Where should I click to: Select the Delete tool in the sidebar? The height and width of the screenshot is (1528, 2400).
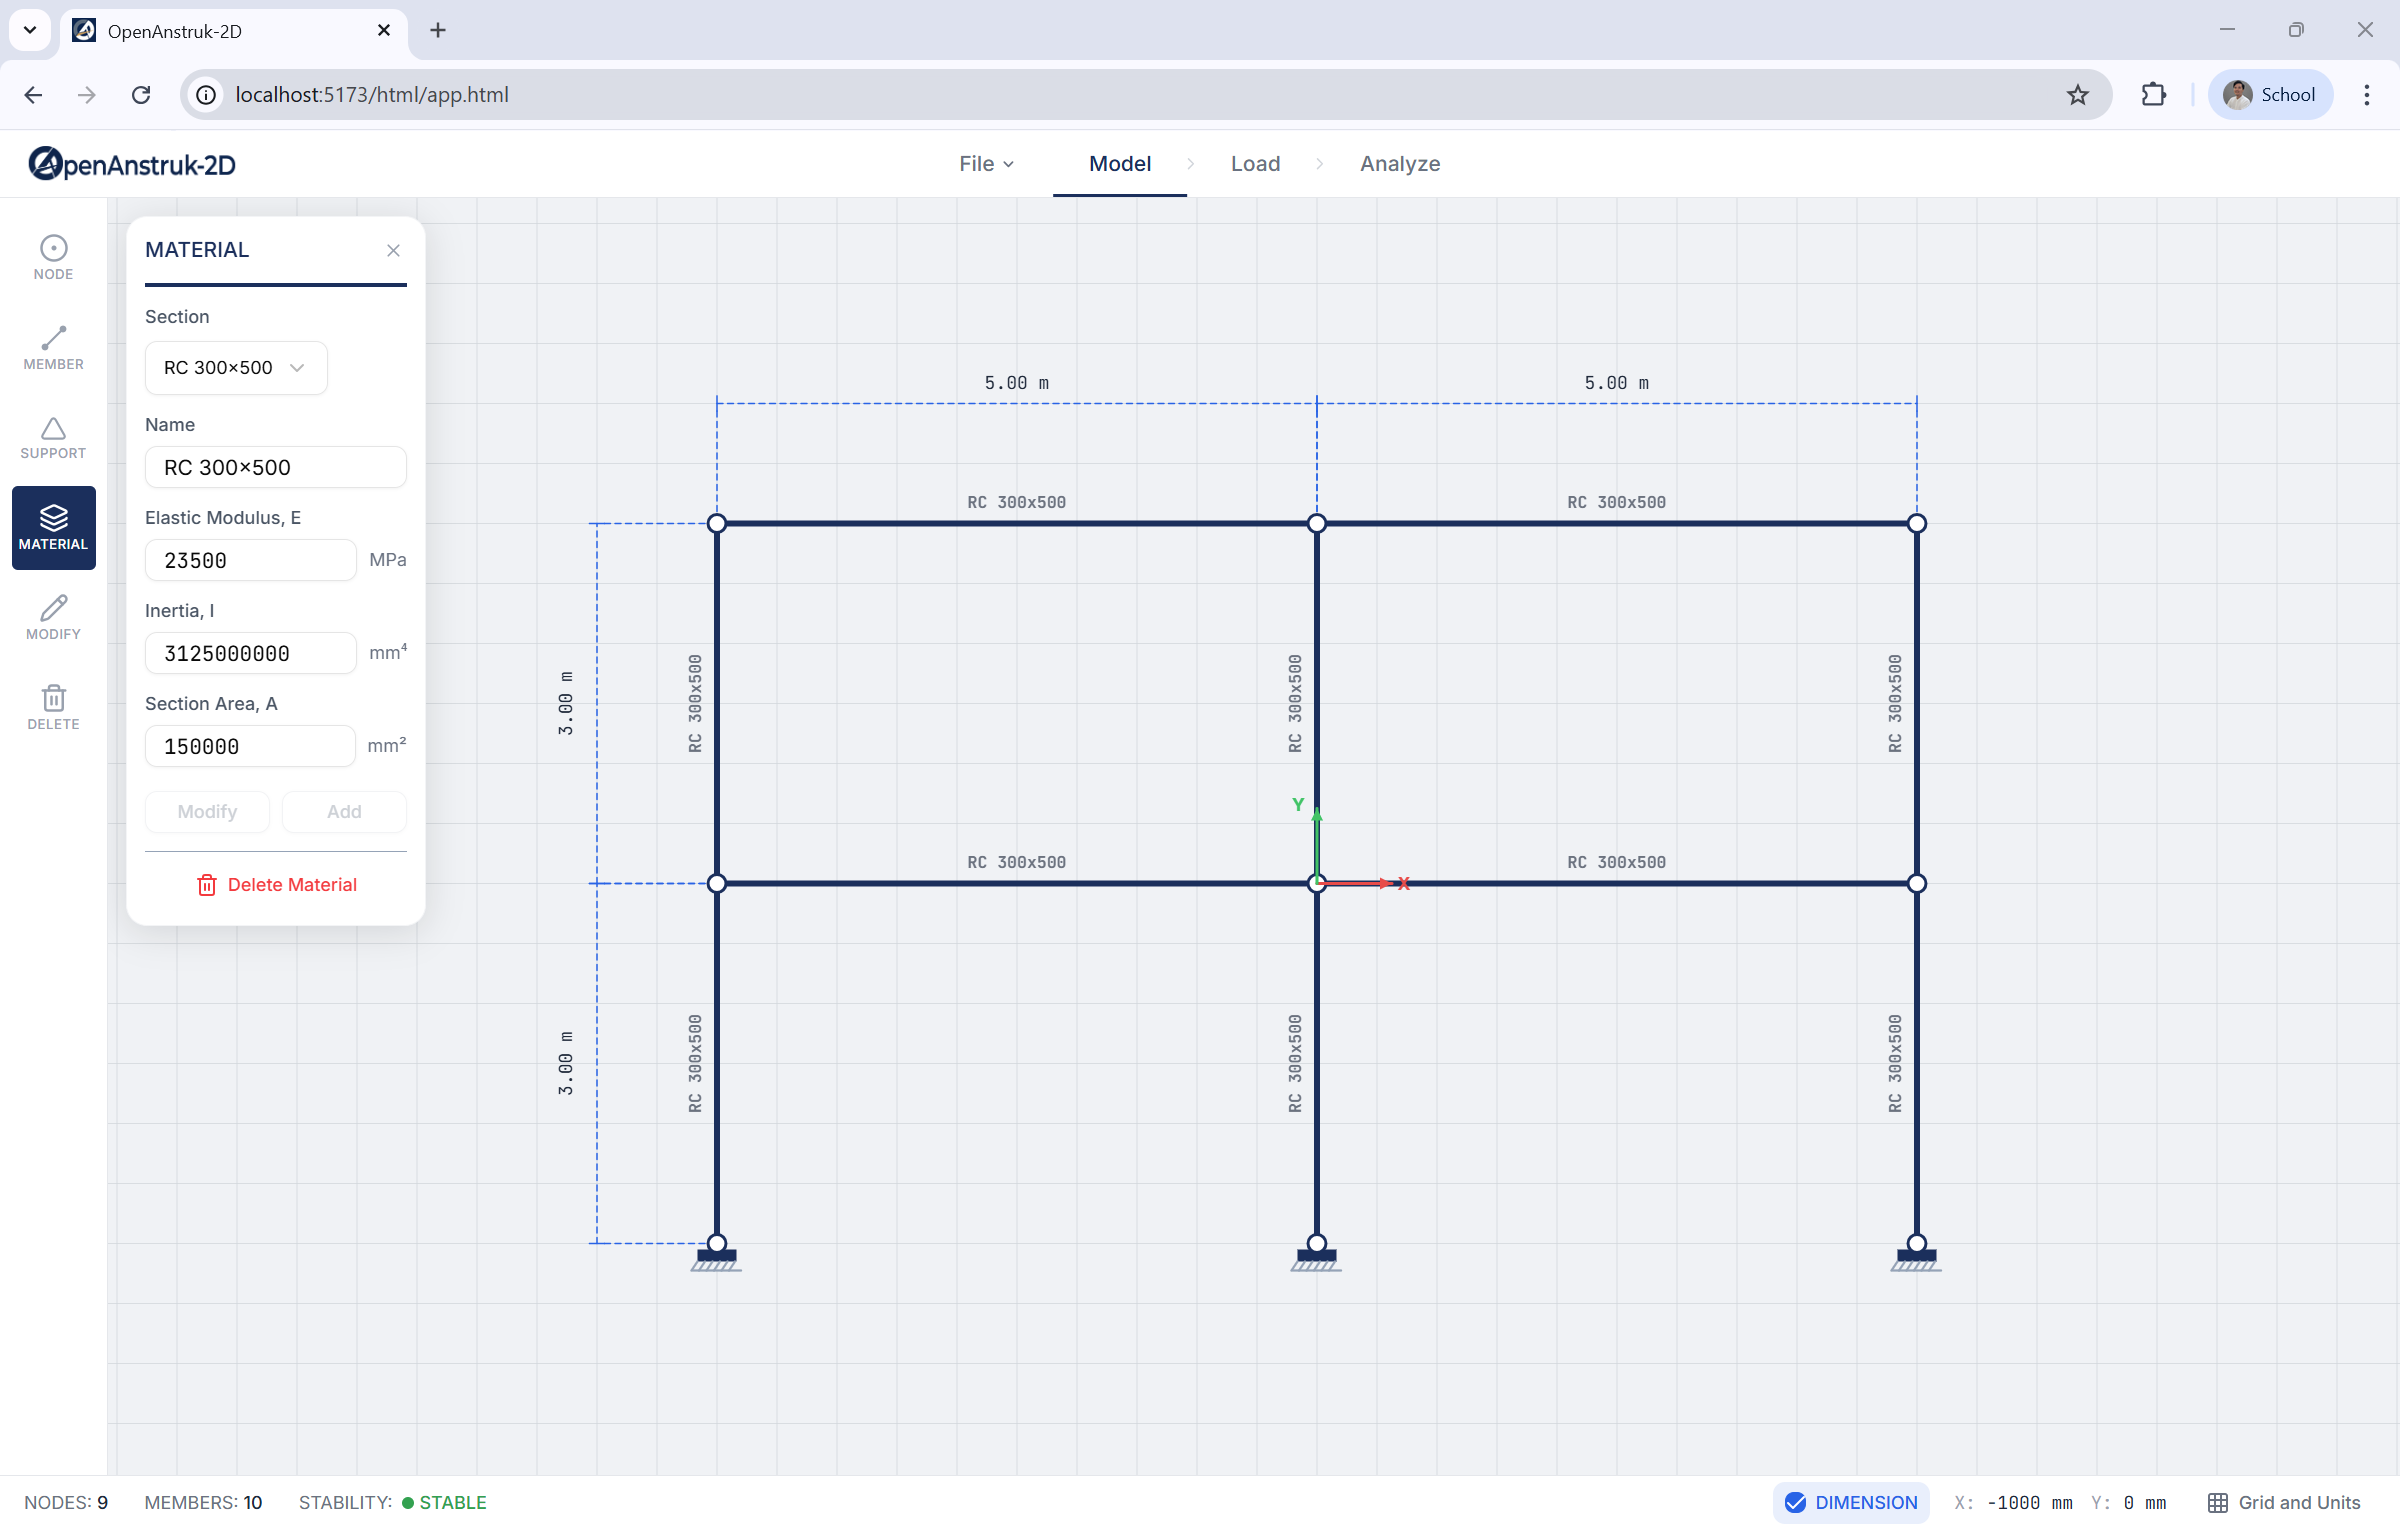point(53,708)
